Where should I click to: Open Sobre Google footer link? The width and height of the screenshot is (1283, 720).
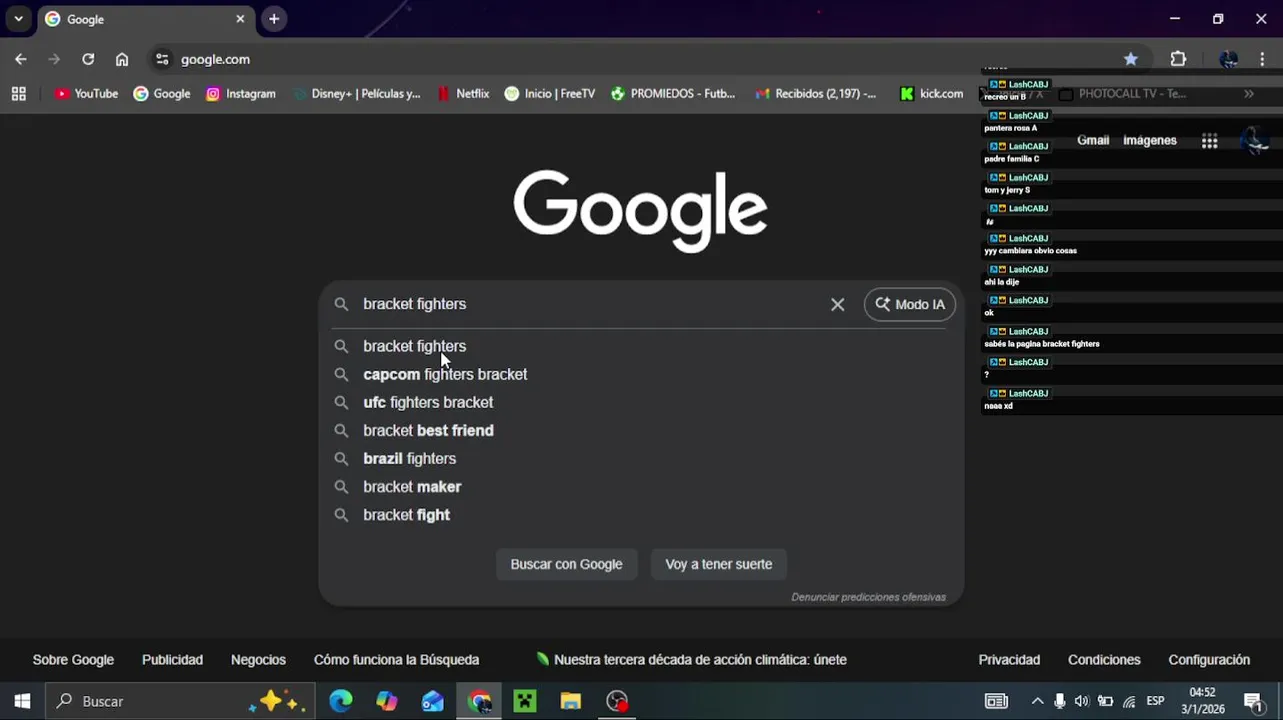[x=73, y=660]
